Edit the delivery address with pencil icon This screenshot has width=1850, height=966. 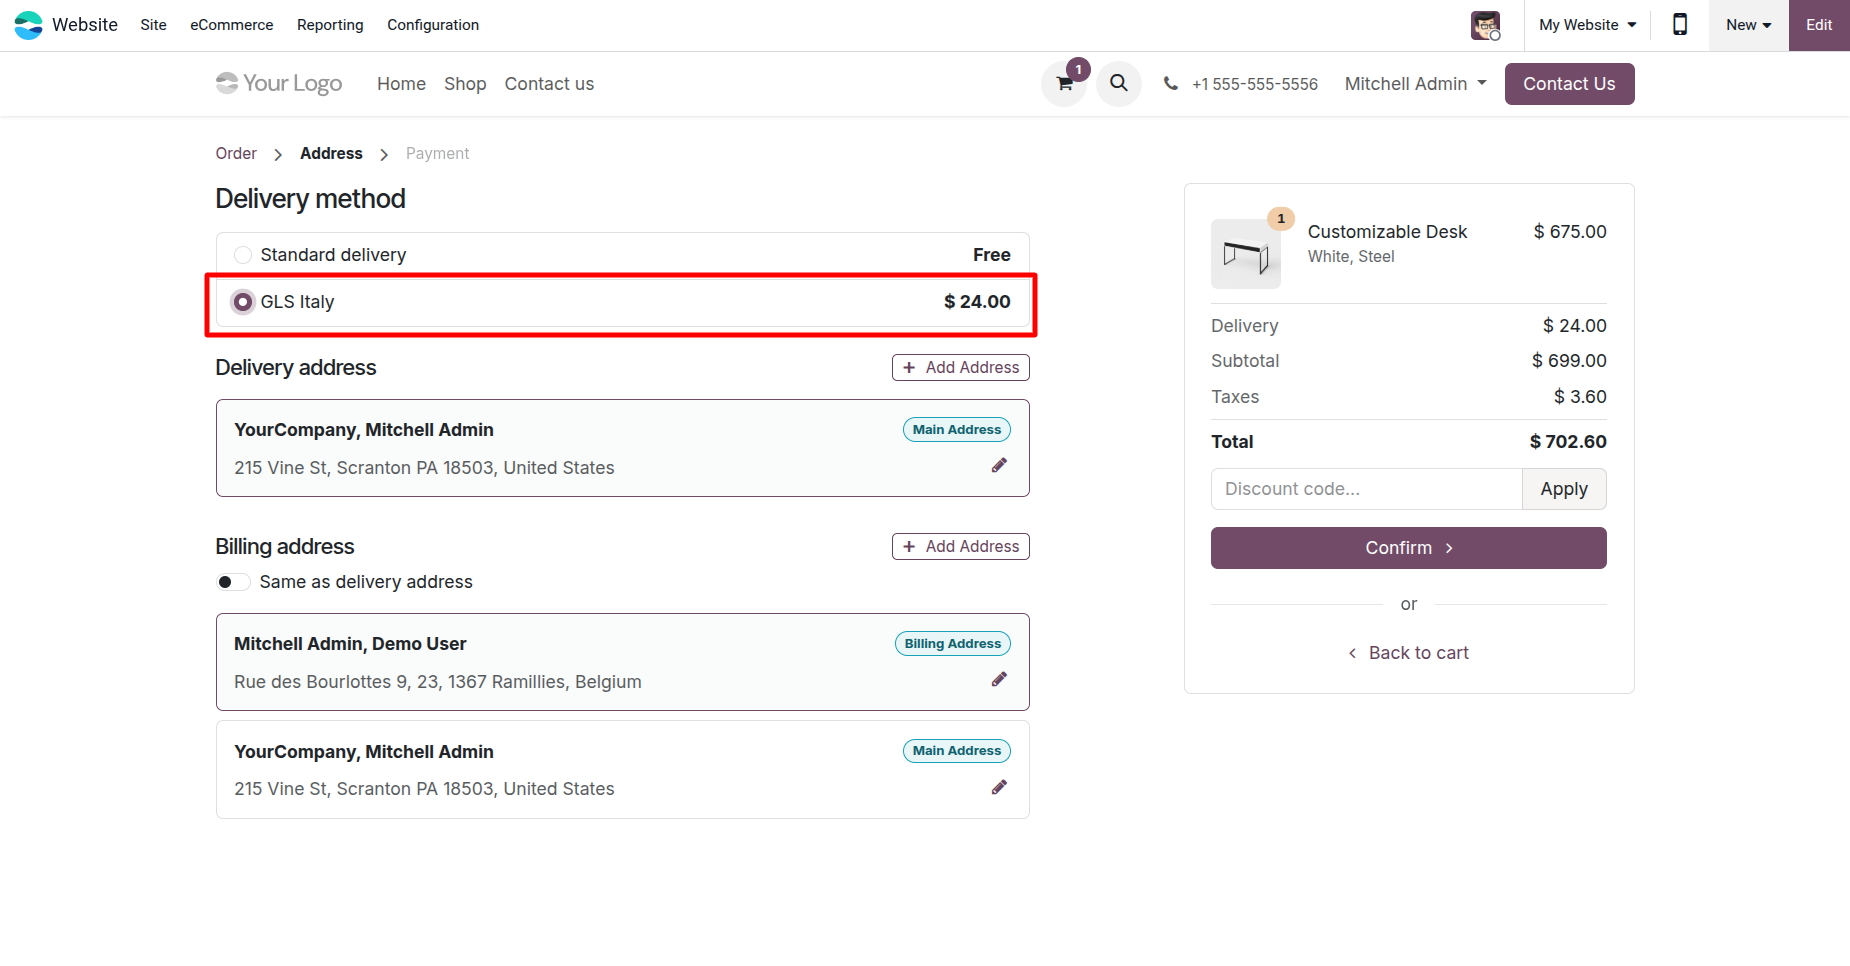click(x=999, y=465)
